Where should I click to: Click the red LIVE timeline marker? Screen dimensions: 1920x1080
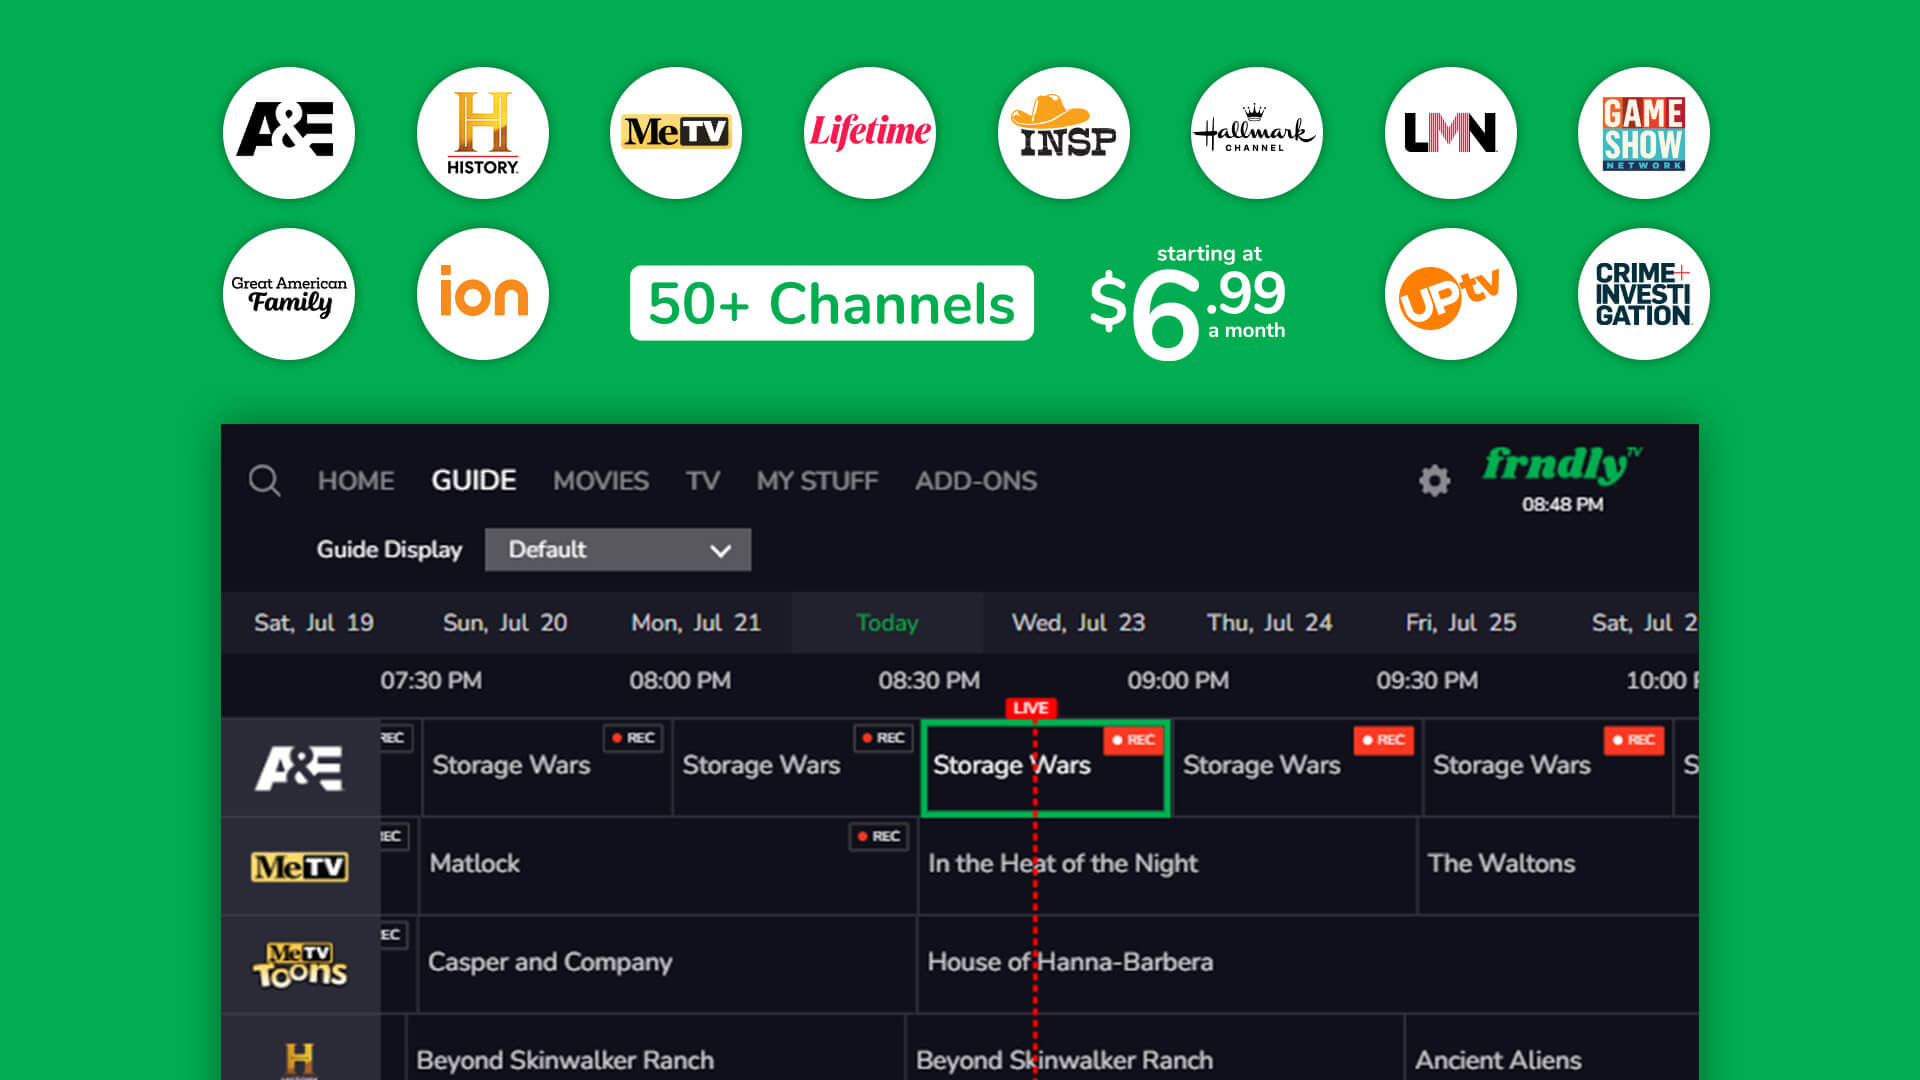[x=1030, y=708]
